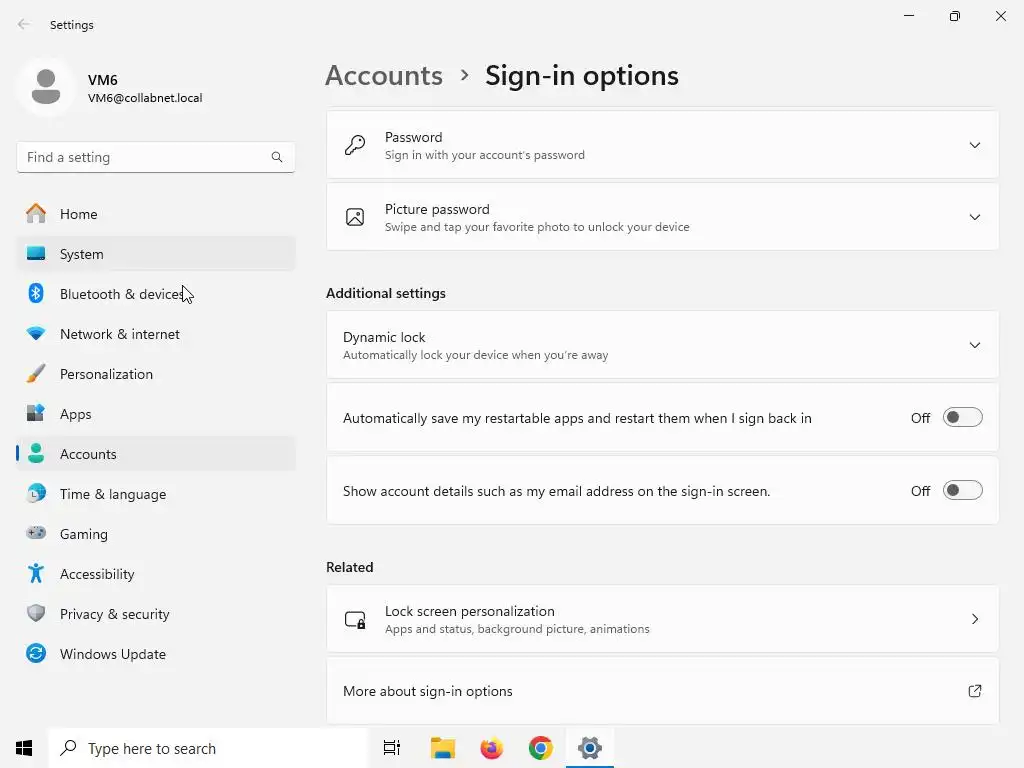This screenshot has width=1024, height=768.
Task: Click the Accounts breadcrumb link
Action: point(384,76)
